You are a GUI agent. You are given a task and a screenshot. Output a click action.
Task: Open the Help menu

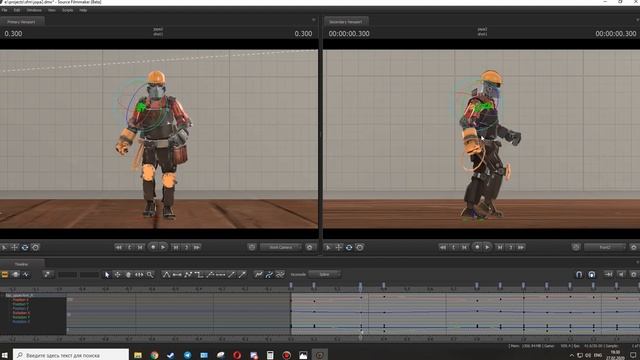[83, 10]
